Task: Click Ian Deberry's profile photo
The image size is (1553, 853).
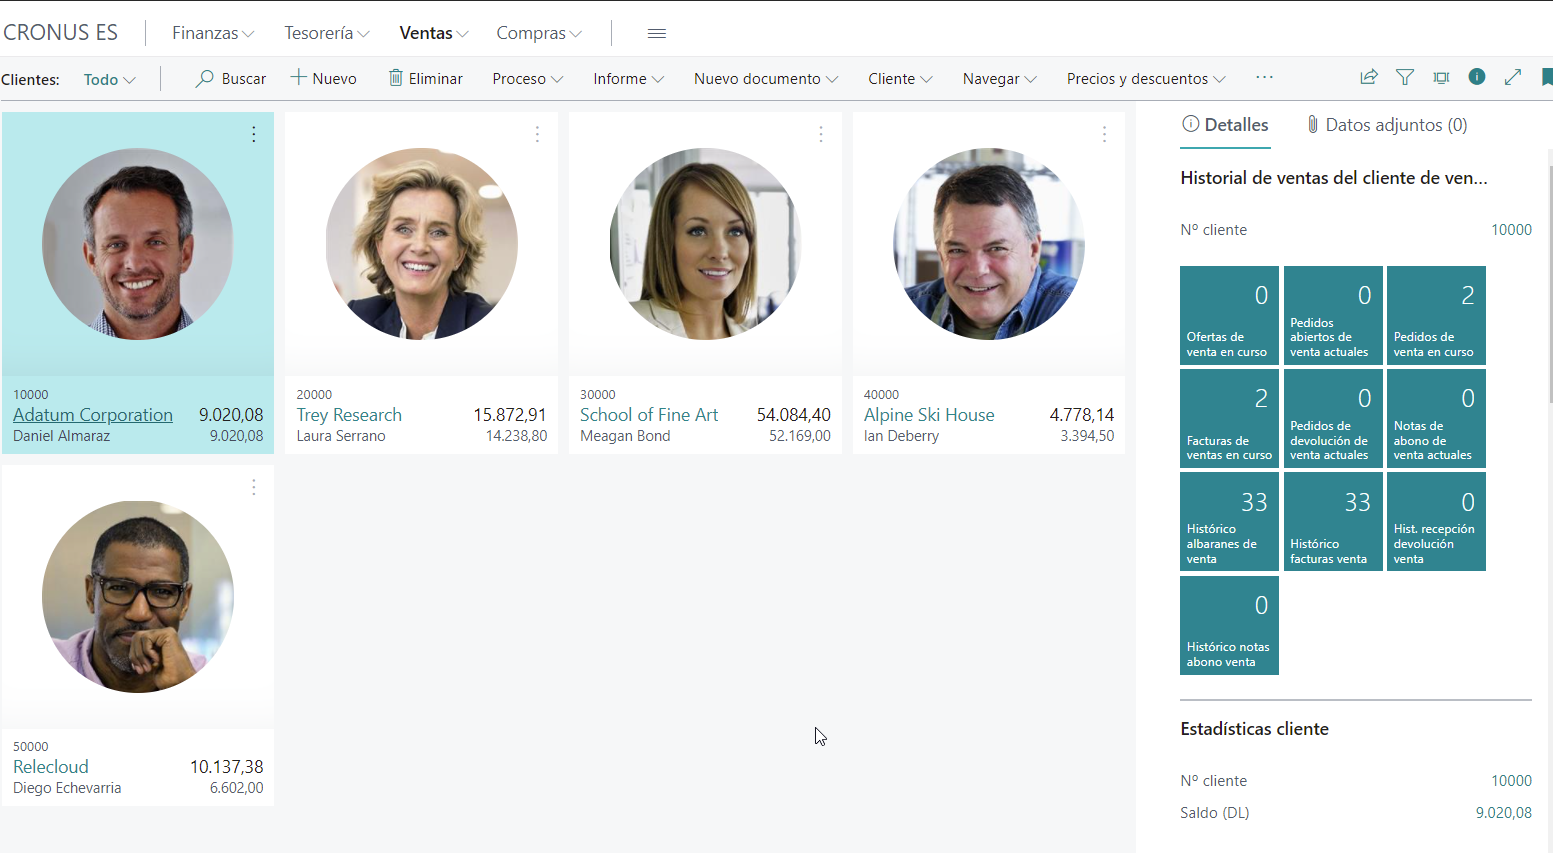Action: tap(989, 244)
